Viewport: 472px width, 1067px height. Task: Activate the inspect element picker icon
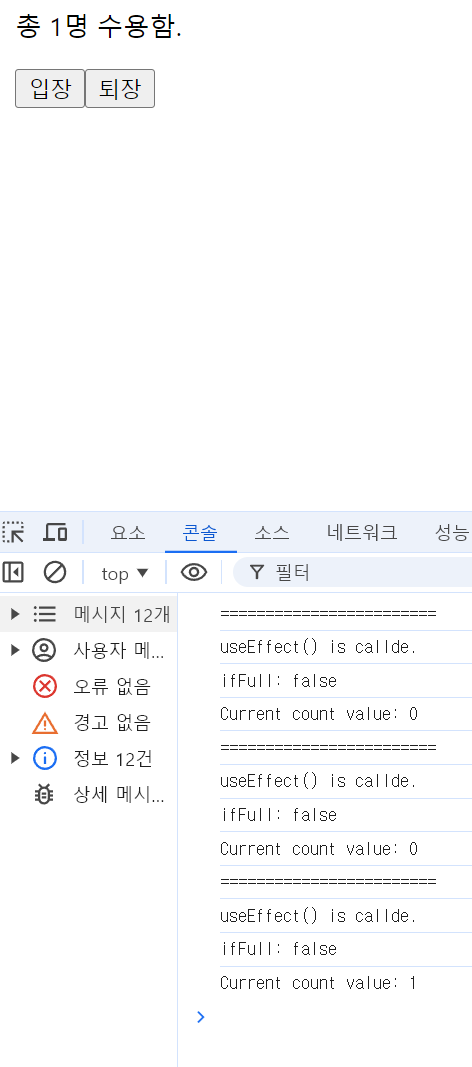click(x=13, y=532)
